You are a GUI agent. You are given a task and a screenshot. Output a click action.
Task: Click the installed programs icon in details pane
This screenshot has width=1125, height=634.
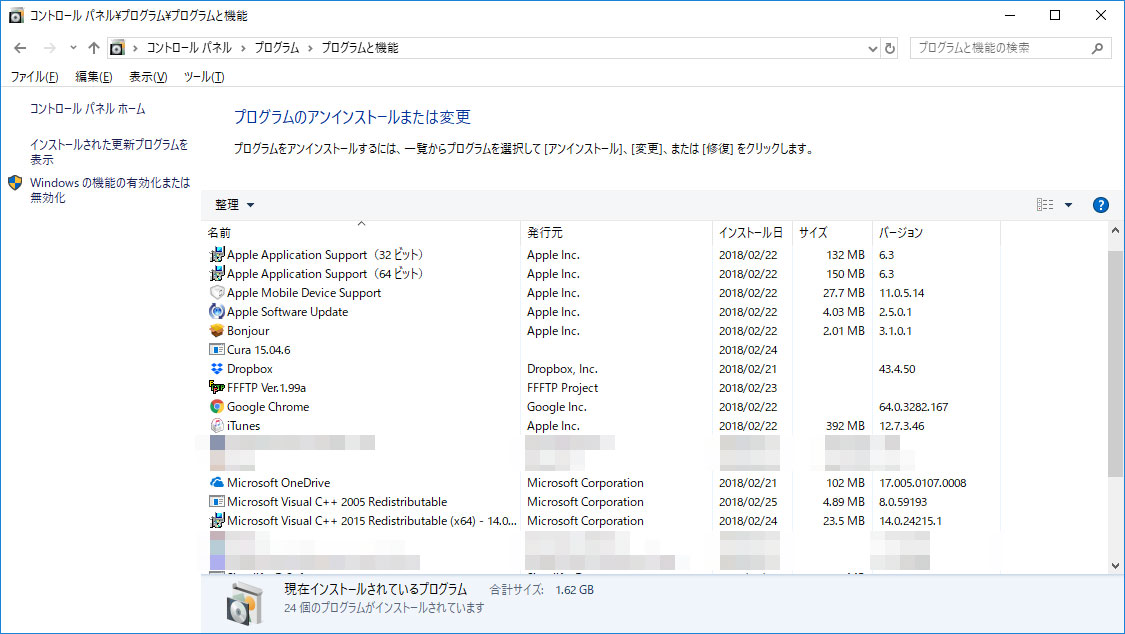244,603
